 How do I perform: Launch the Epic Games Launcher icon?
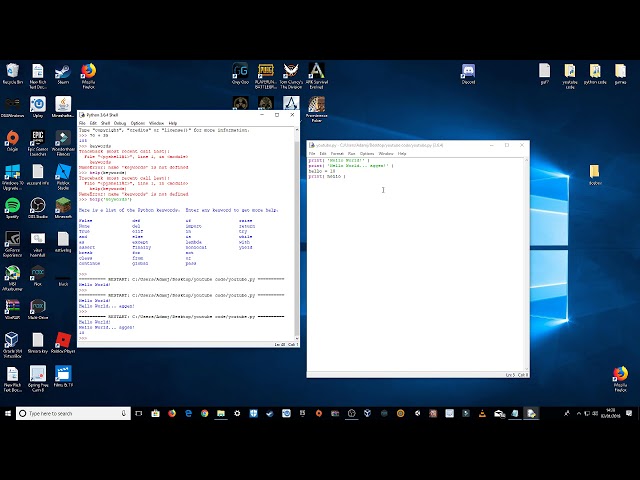coord(38,143)
